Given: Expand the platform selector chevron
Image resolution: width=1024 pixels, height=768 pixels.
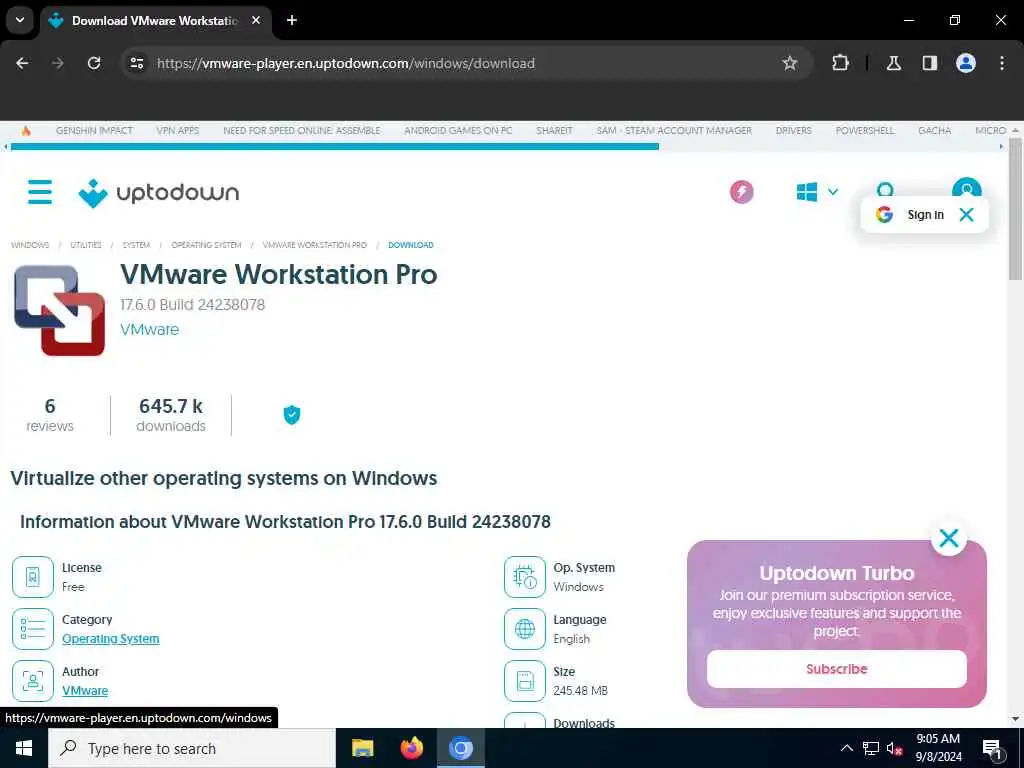Looking at the screenshot, I should click(x=833, y=192).
